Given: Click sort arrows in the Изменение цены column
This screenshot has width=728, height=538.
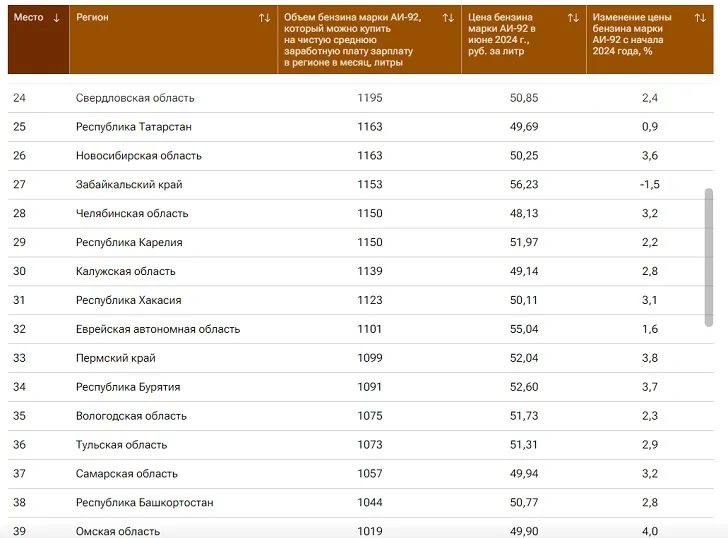Looking at the screenshot, I should click(700, 18).
